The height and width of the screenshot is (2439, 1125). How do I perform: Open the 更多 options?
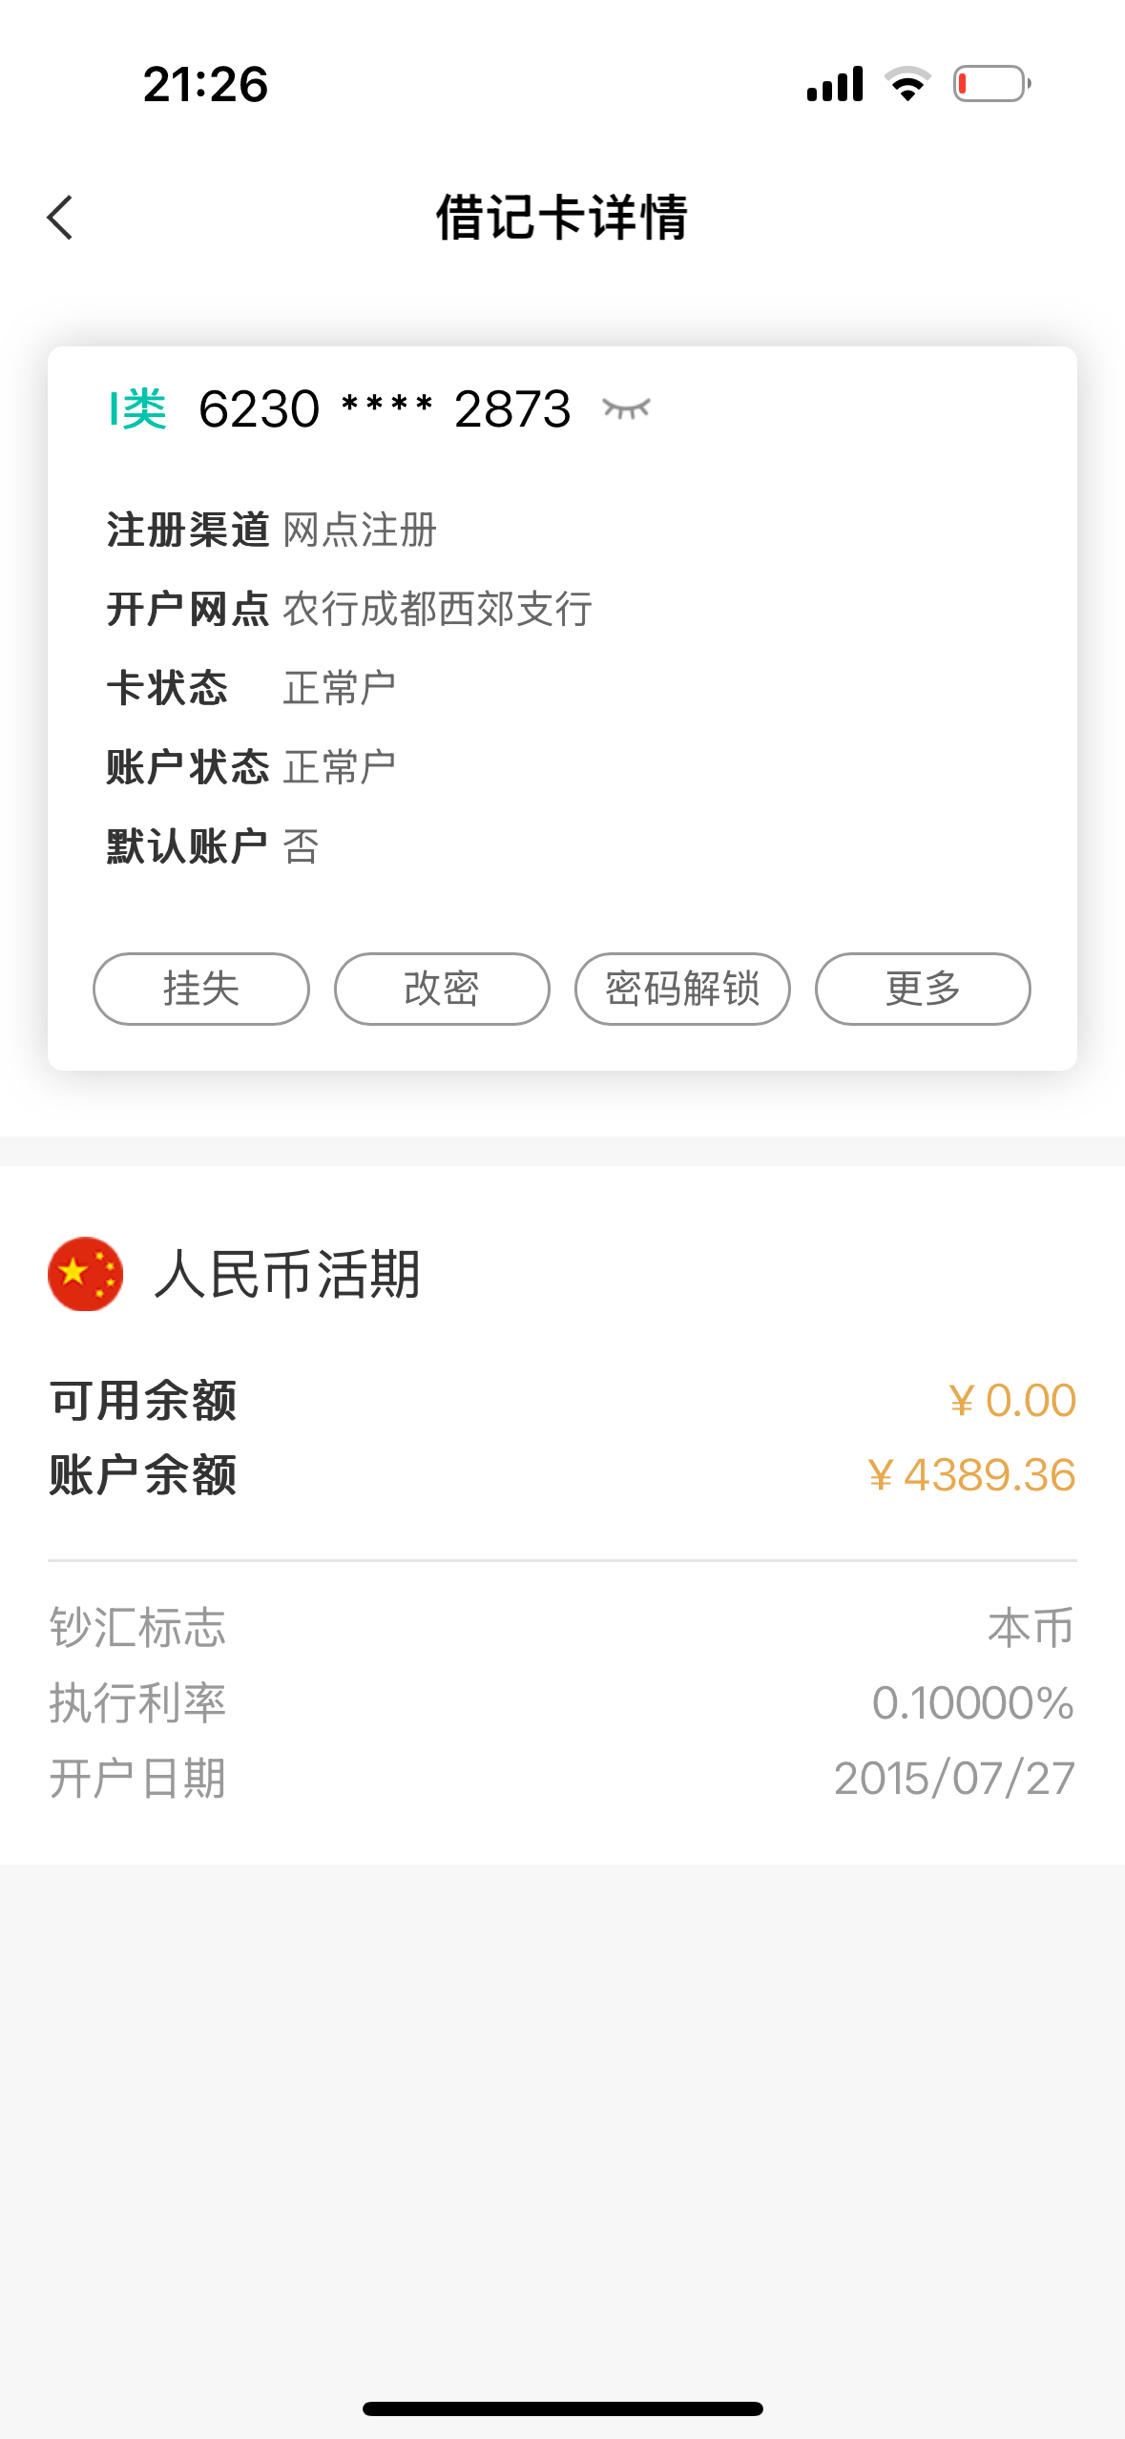click(923, 989)
